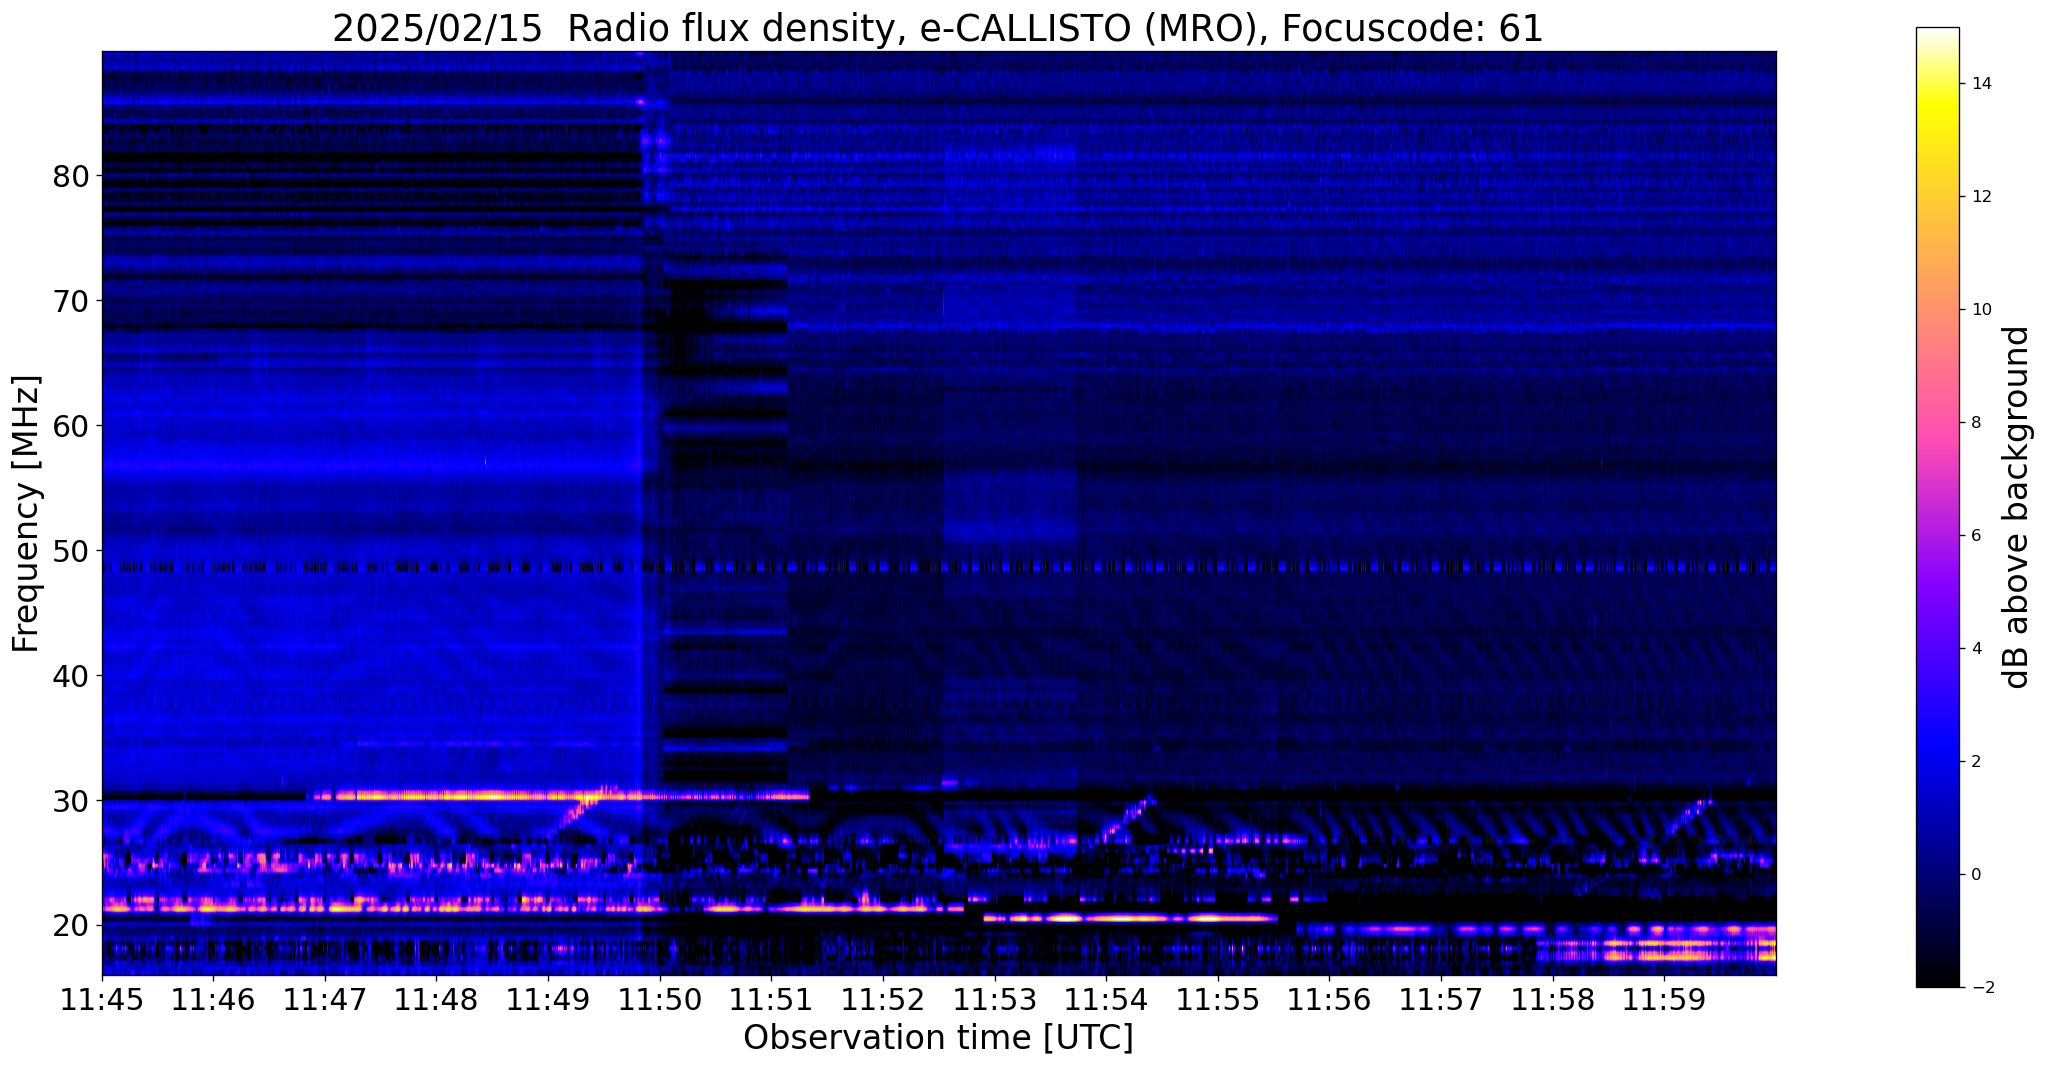Image resolution: width=2047 pixels, height=1067 pixels.
Task: Click the 11:57 time tick label
Action: coord(1440,1000)
